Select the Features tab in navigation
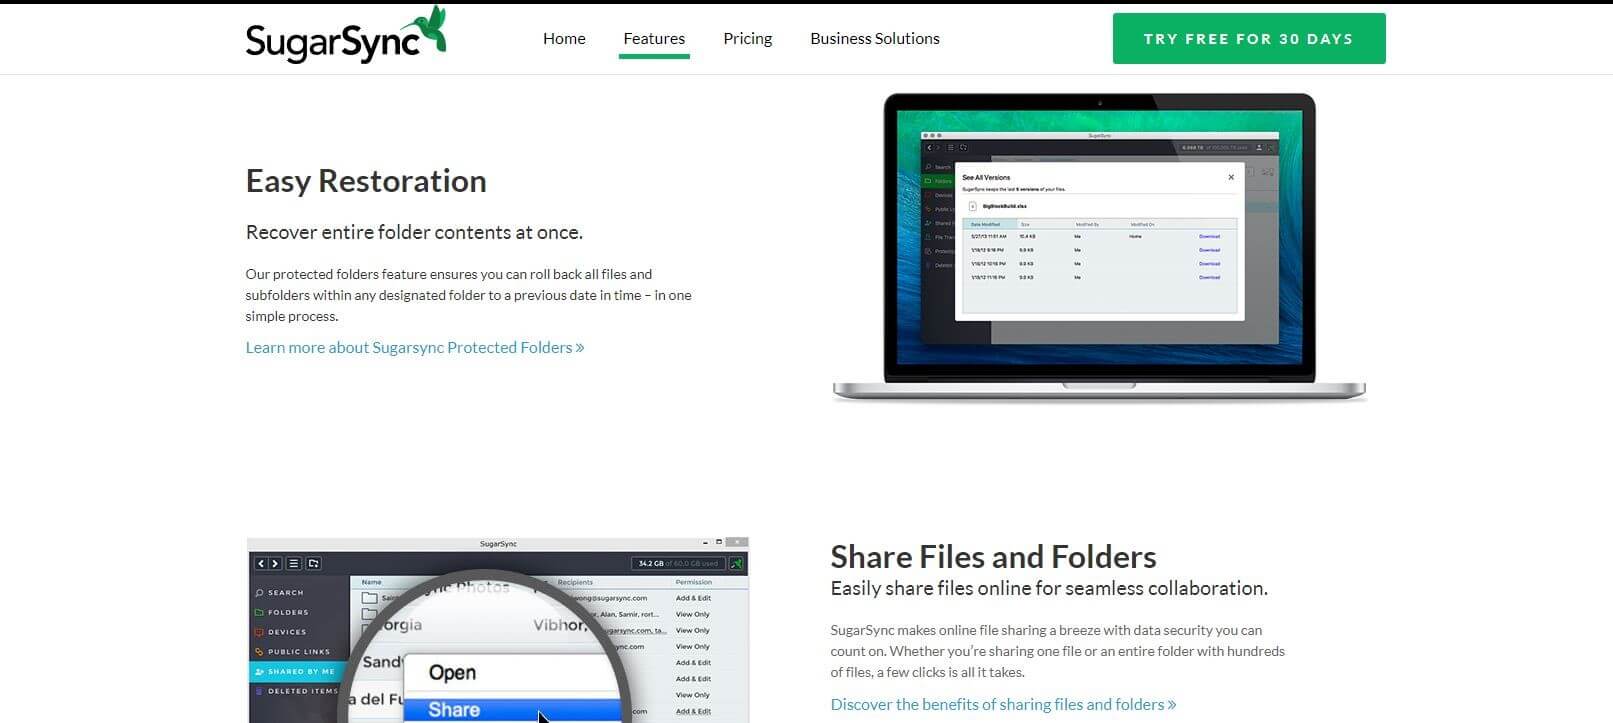Image resolution: width=1613 pixels, height=723 pixels. 654,39
